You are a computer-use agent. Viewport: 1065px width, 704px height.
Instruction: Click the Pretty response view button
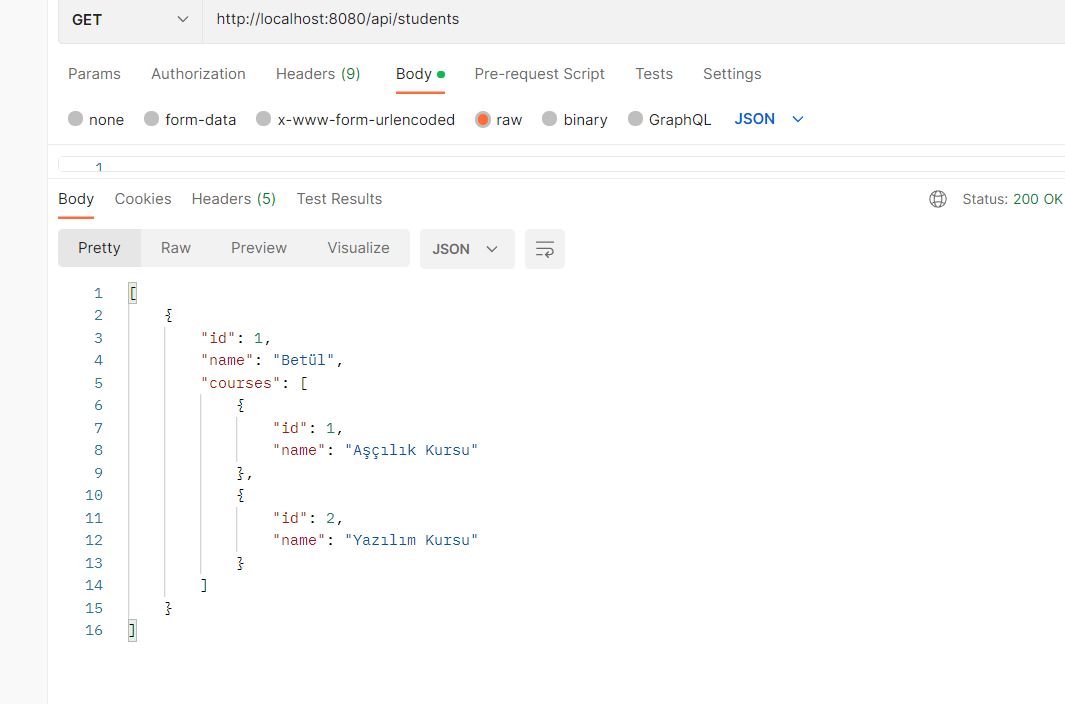coord(99,247)
